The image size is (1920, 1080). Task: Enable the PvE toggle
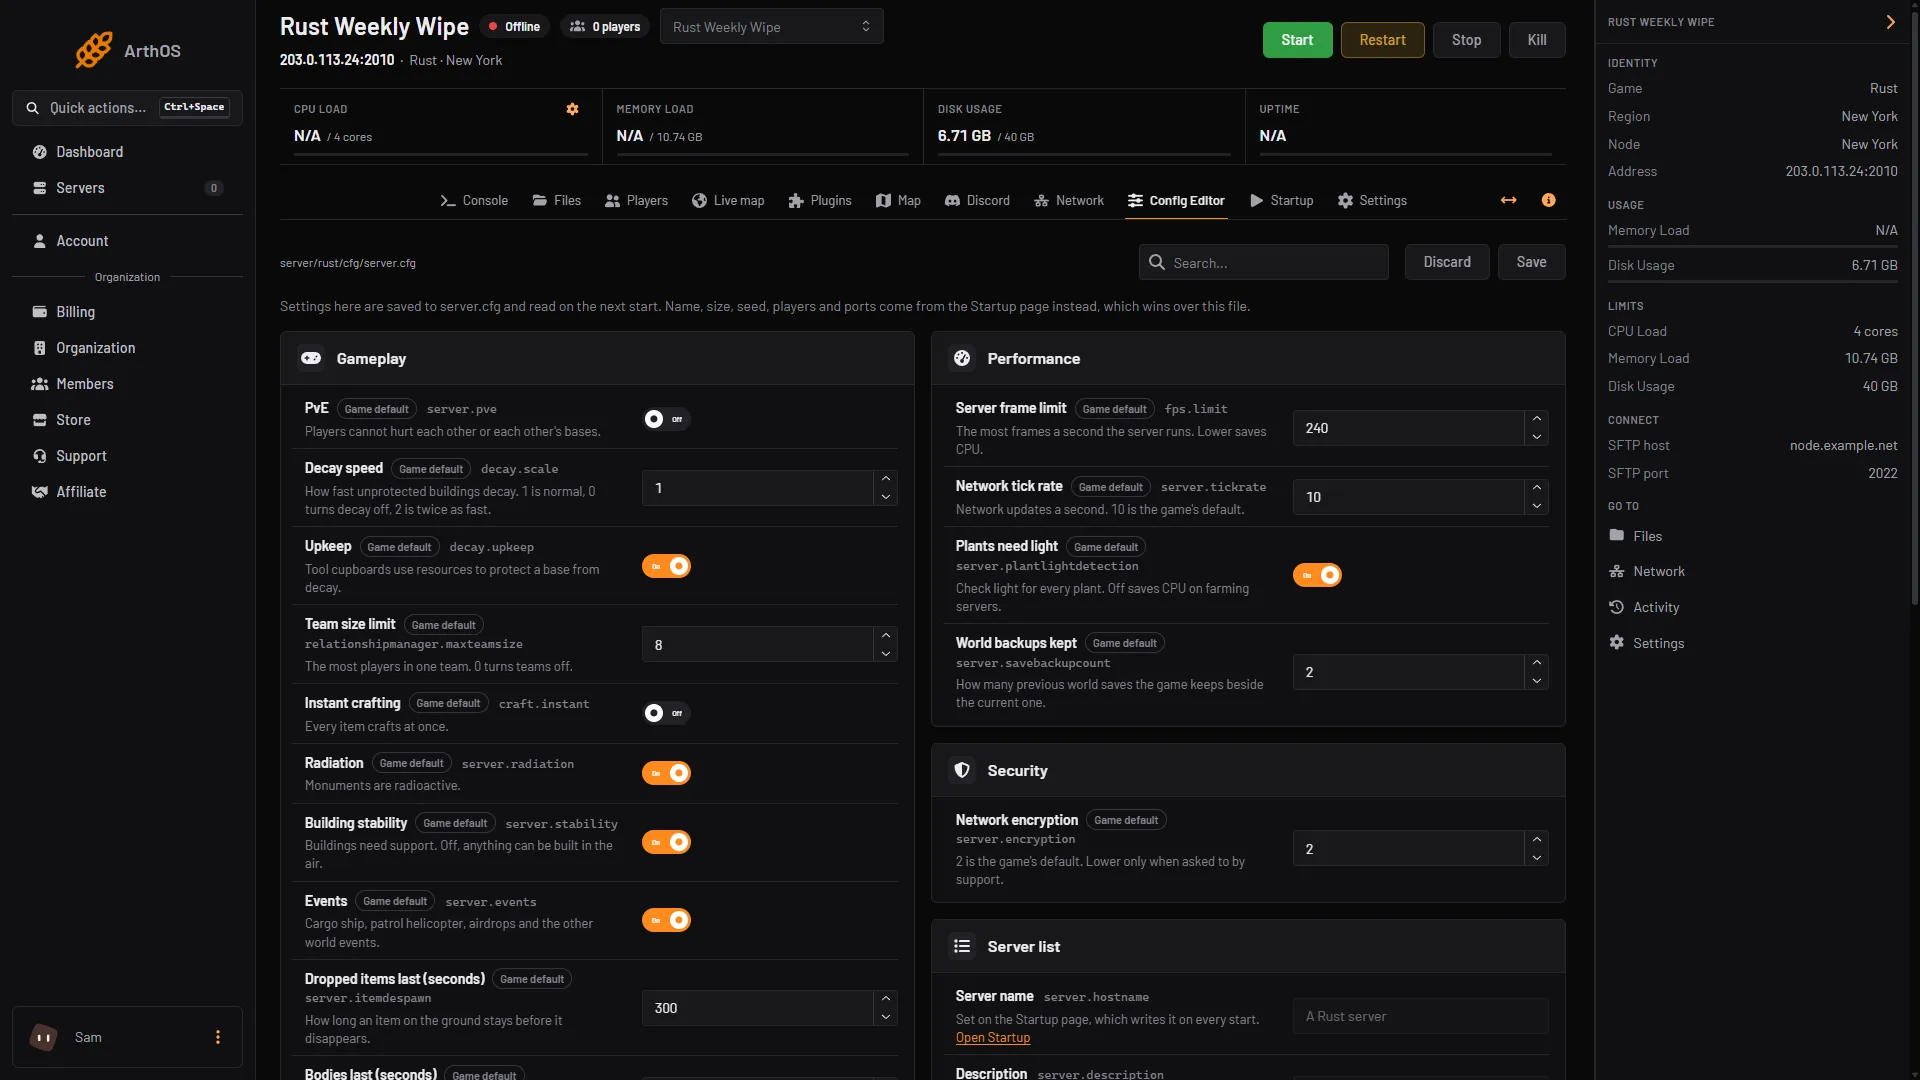tap(666, 419)
